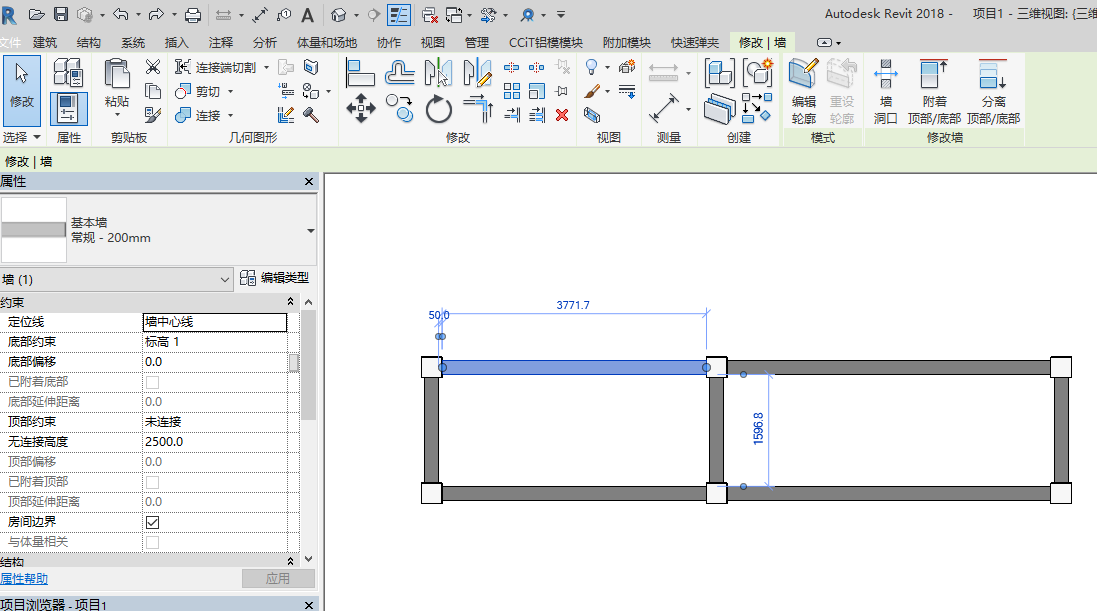
Task: Expand the Select (选择) panel dropdown
Action: coord(37,137)
